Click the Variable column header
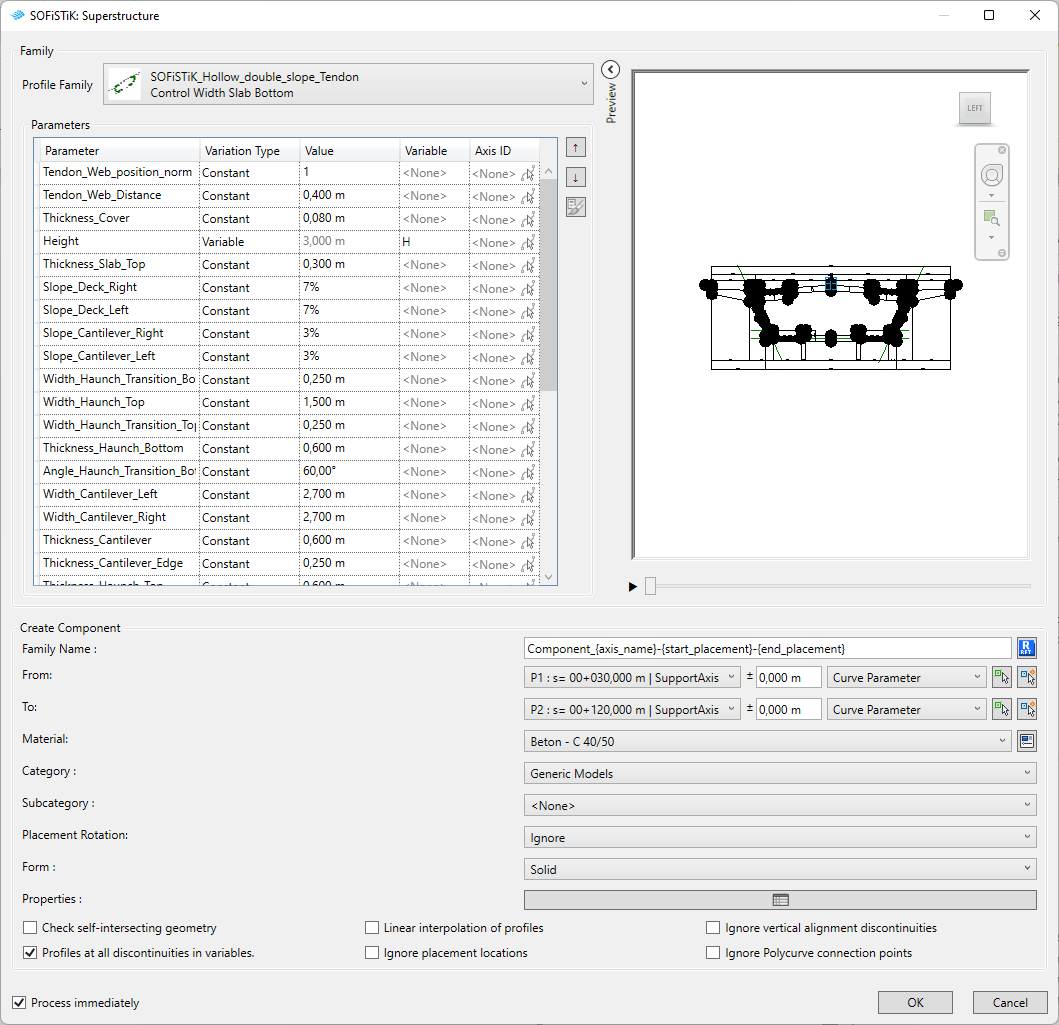 [x=434, y=151]
